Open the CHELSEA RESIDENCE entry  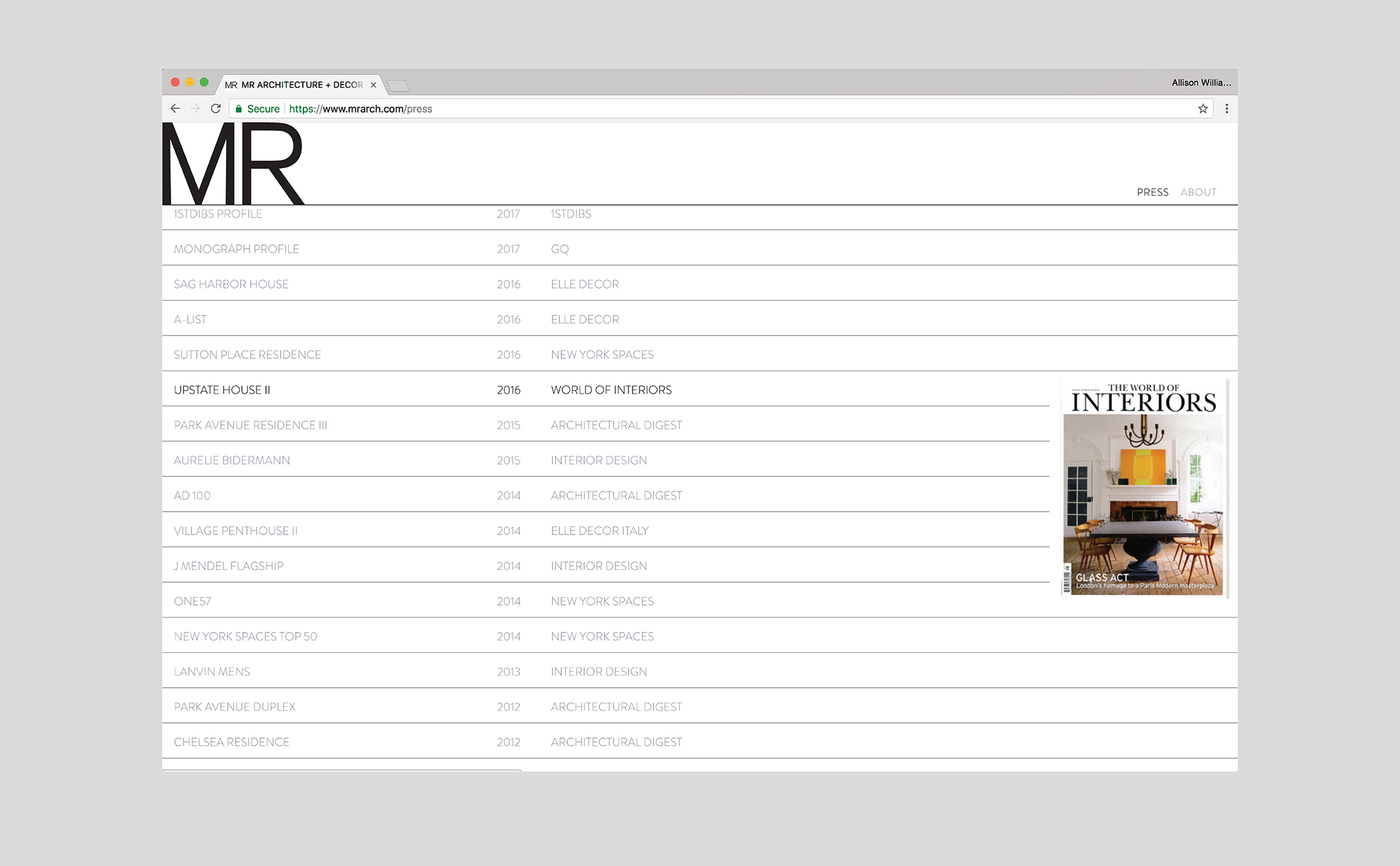(x=231, y=742)
